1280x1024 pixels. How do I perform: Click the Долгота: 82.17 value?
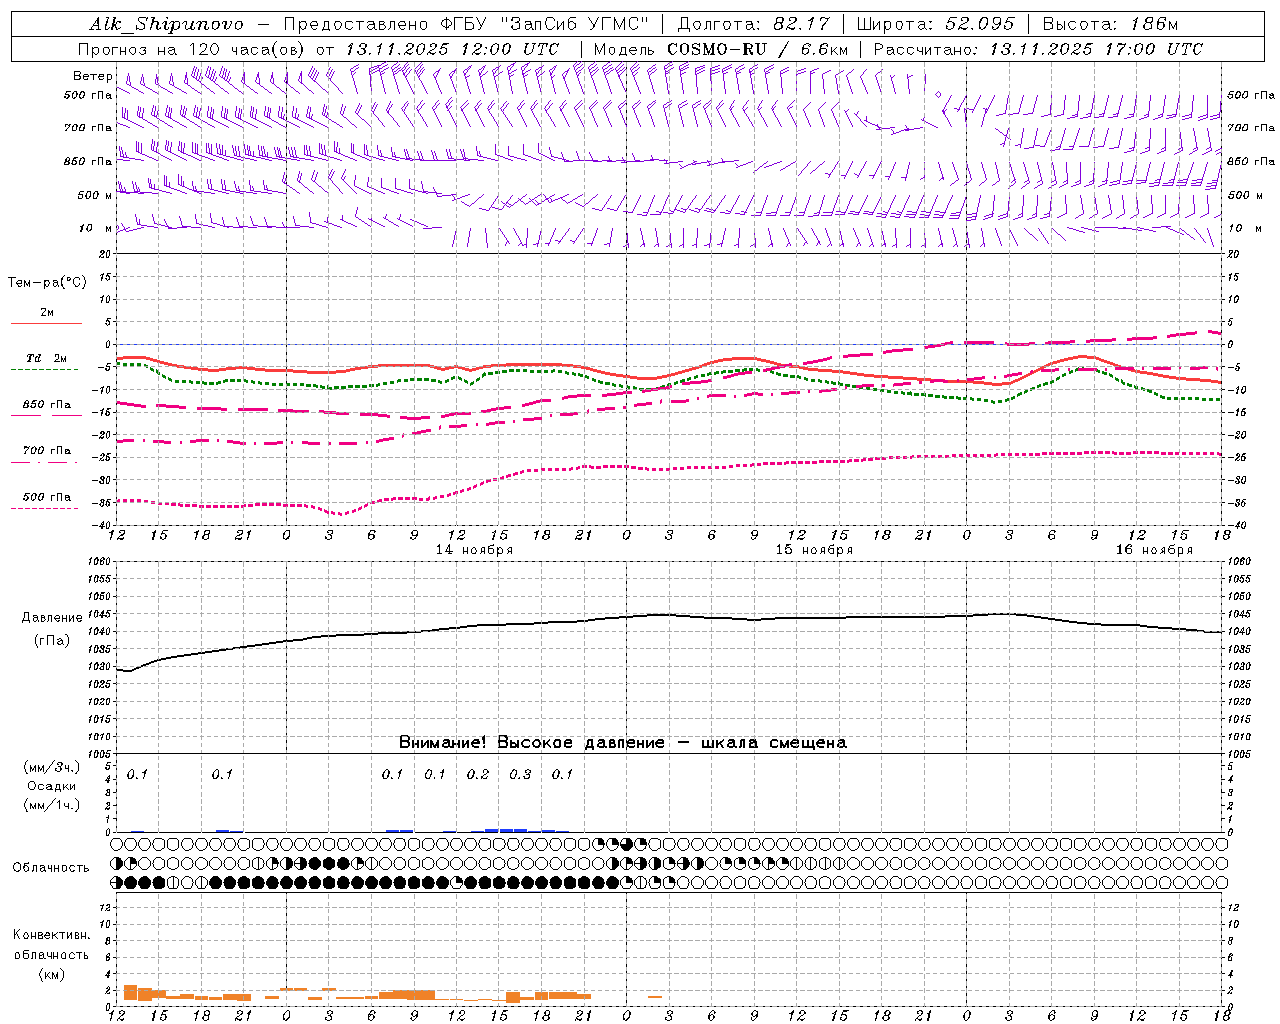point(753,24)
